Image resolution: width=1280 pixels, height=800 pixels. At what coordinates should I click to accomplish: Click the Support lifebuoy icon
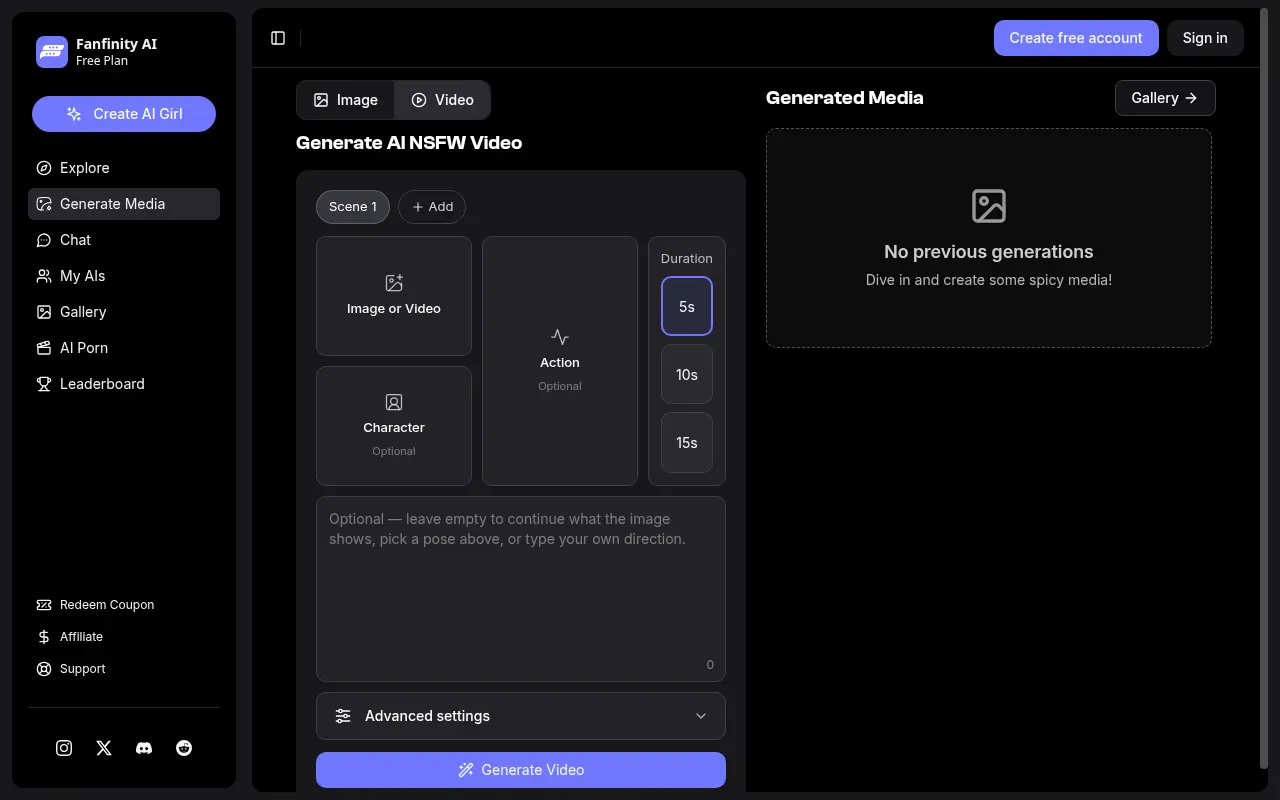coord(44,669)
